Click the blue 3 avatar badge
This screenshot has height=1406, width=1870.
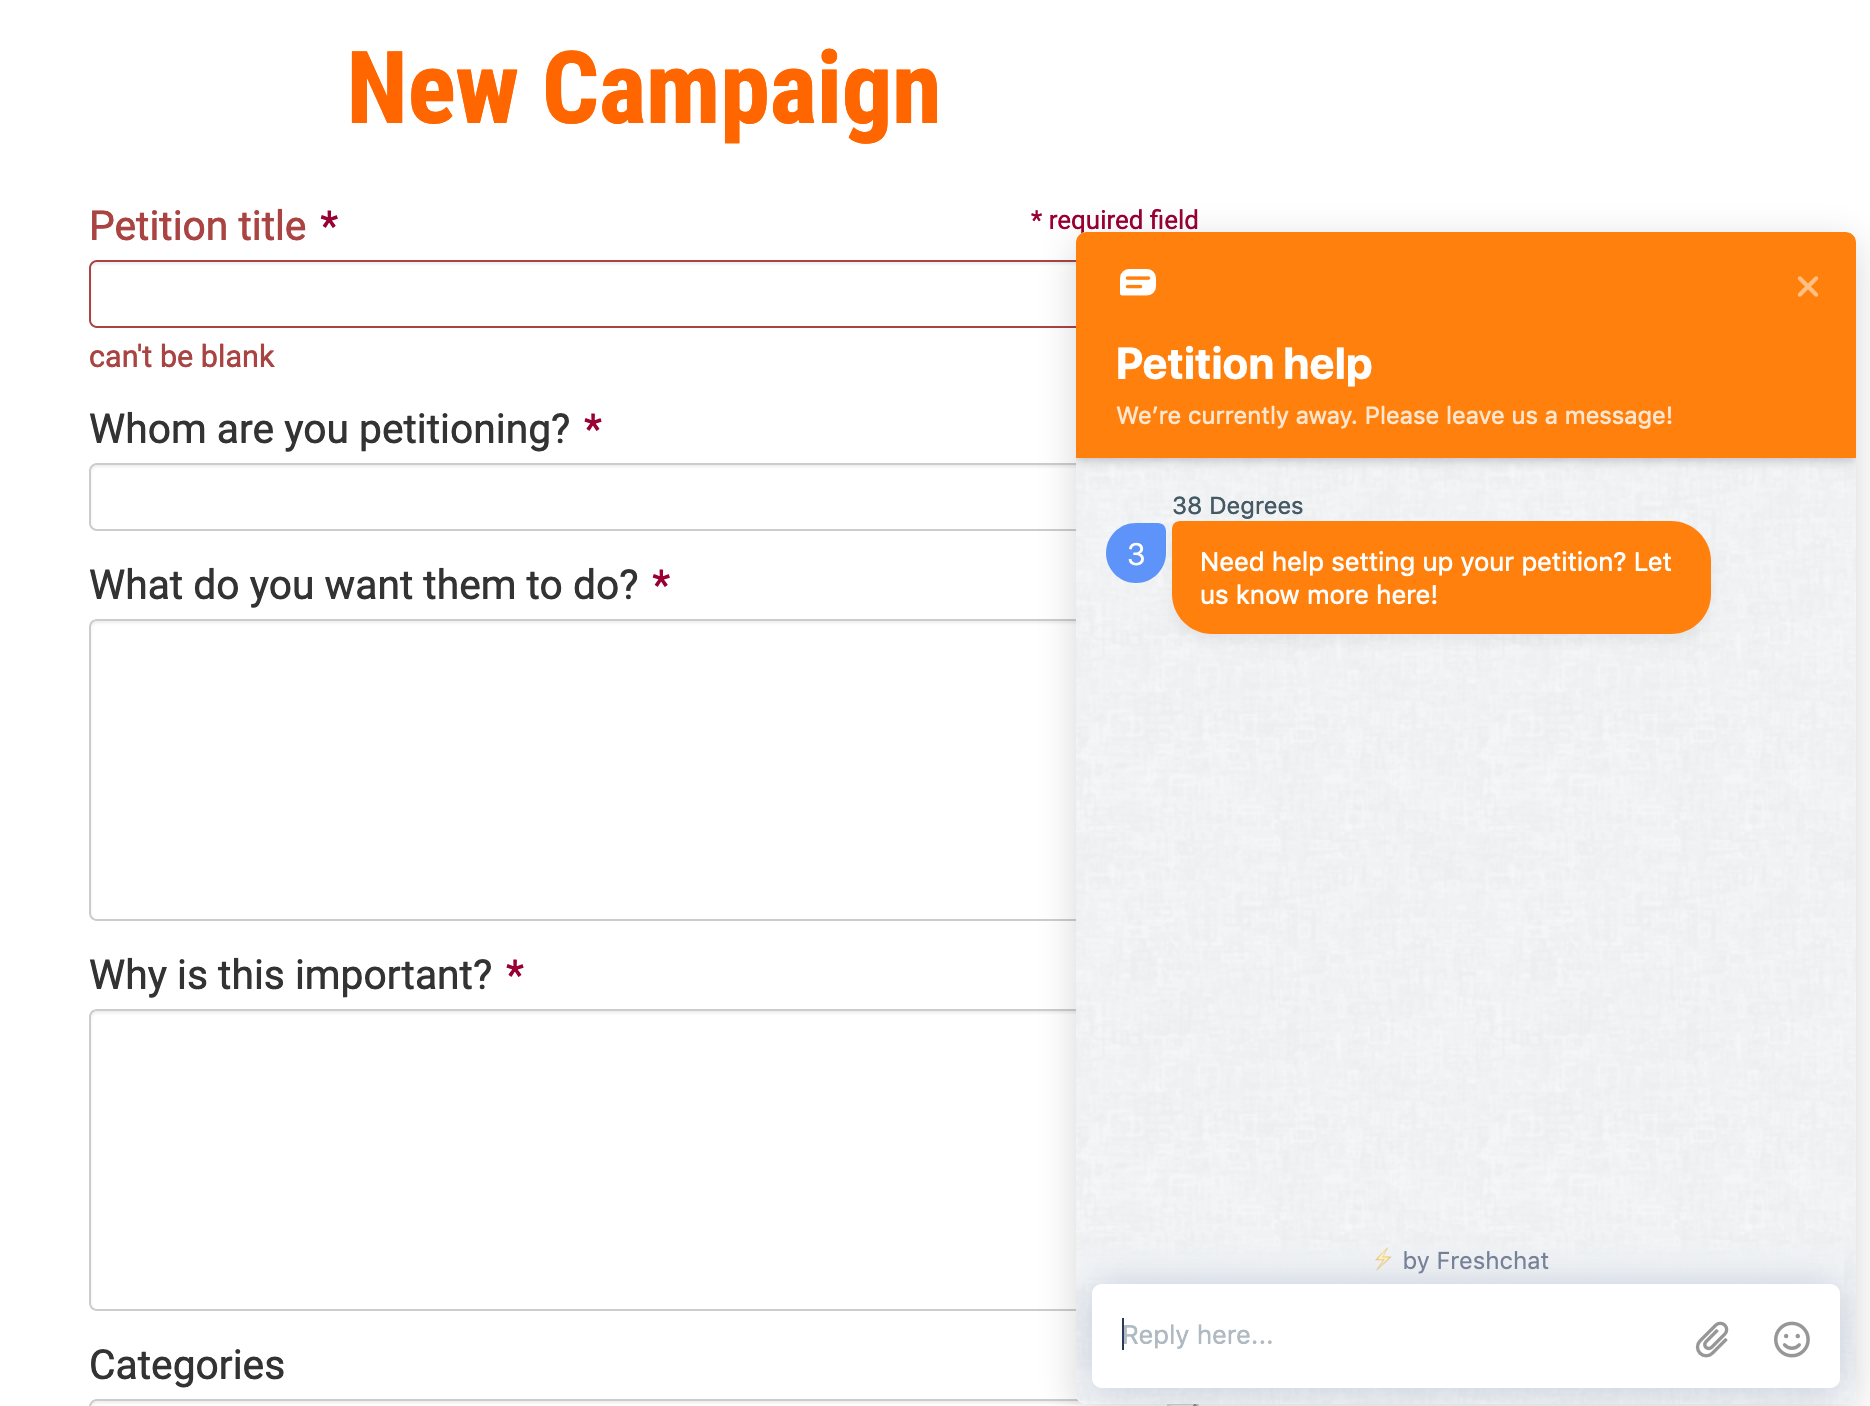point(1136,553)
